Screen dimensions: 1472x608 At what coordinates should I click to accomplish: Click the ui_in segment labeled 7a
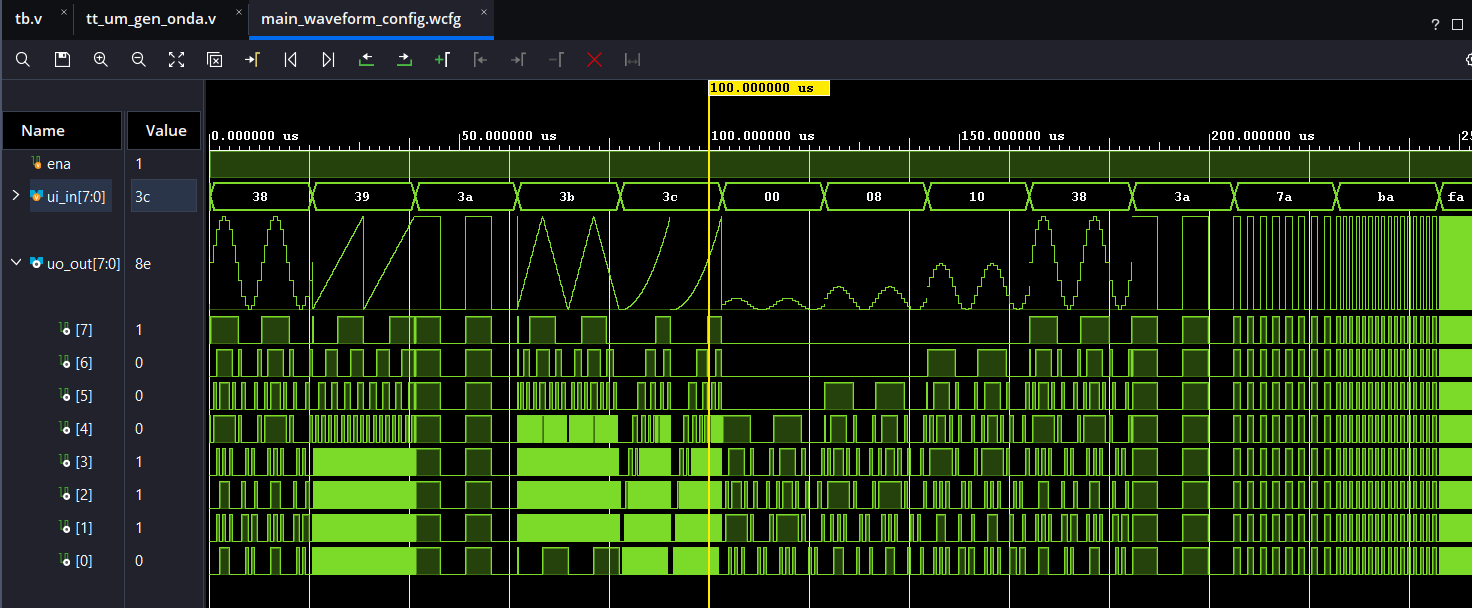[x=1284, y=197]
